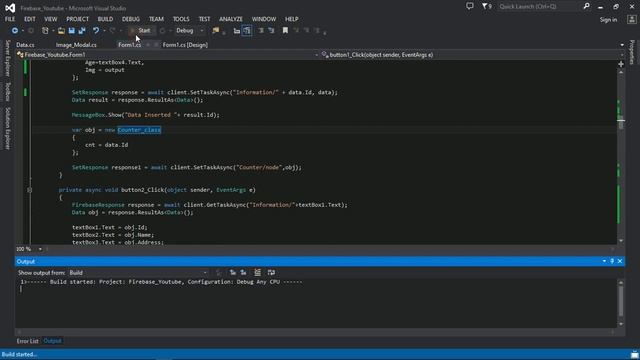Screen dimensions: 640x360
Task: Click the Clear All icon in Output panel
Action: [258, 272]
